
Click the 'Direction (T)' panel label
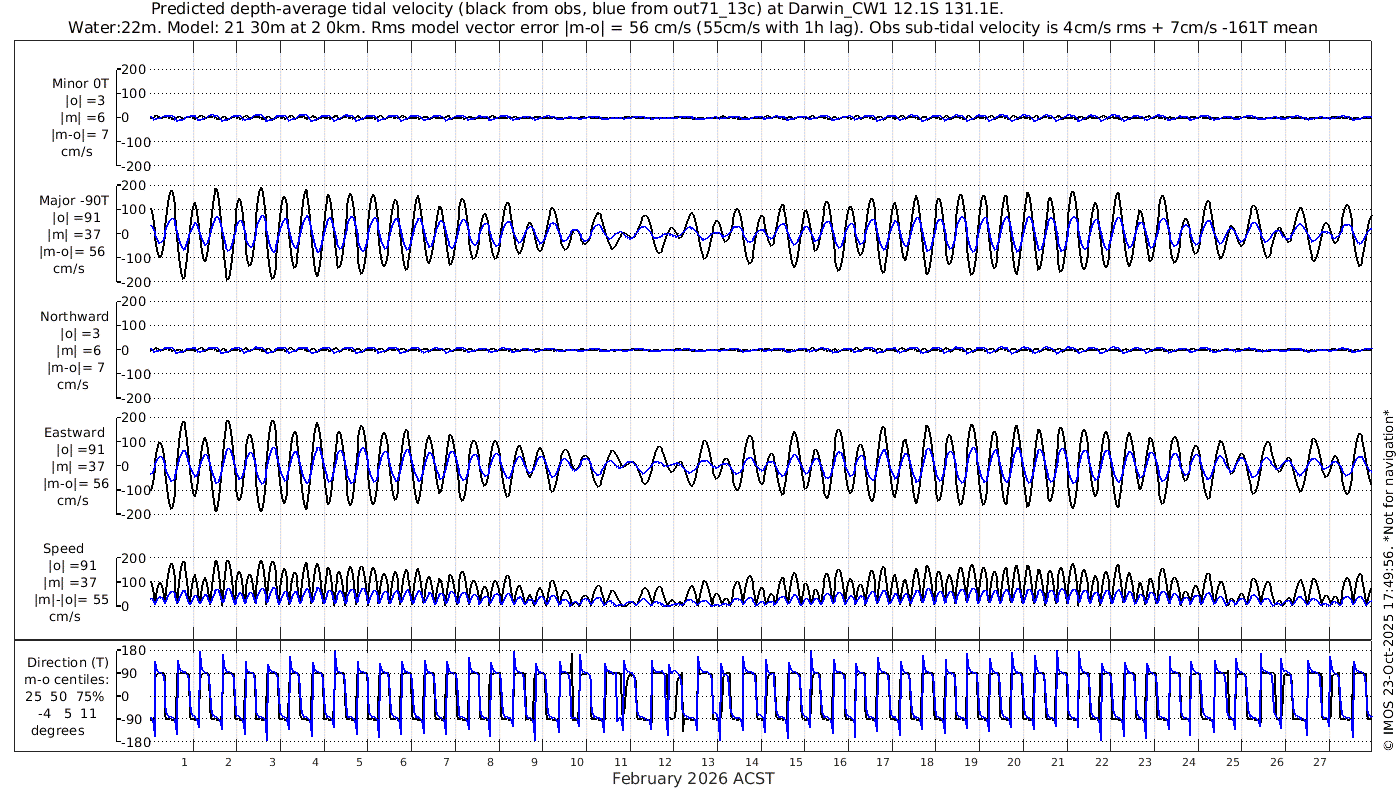pos(68,663)
